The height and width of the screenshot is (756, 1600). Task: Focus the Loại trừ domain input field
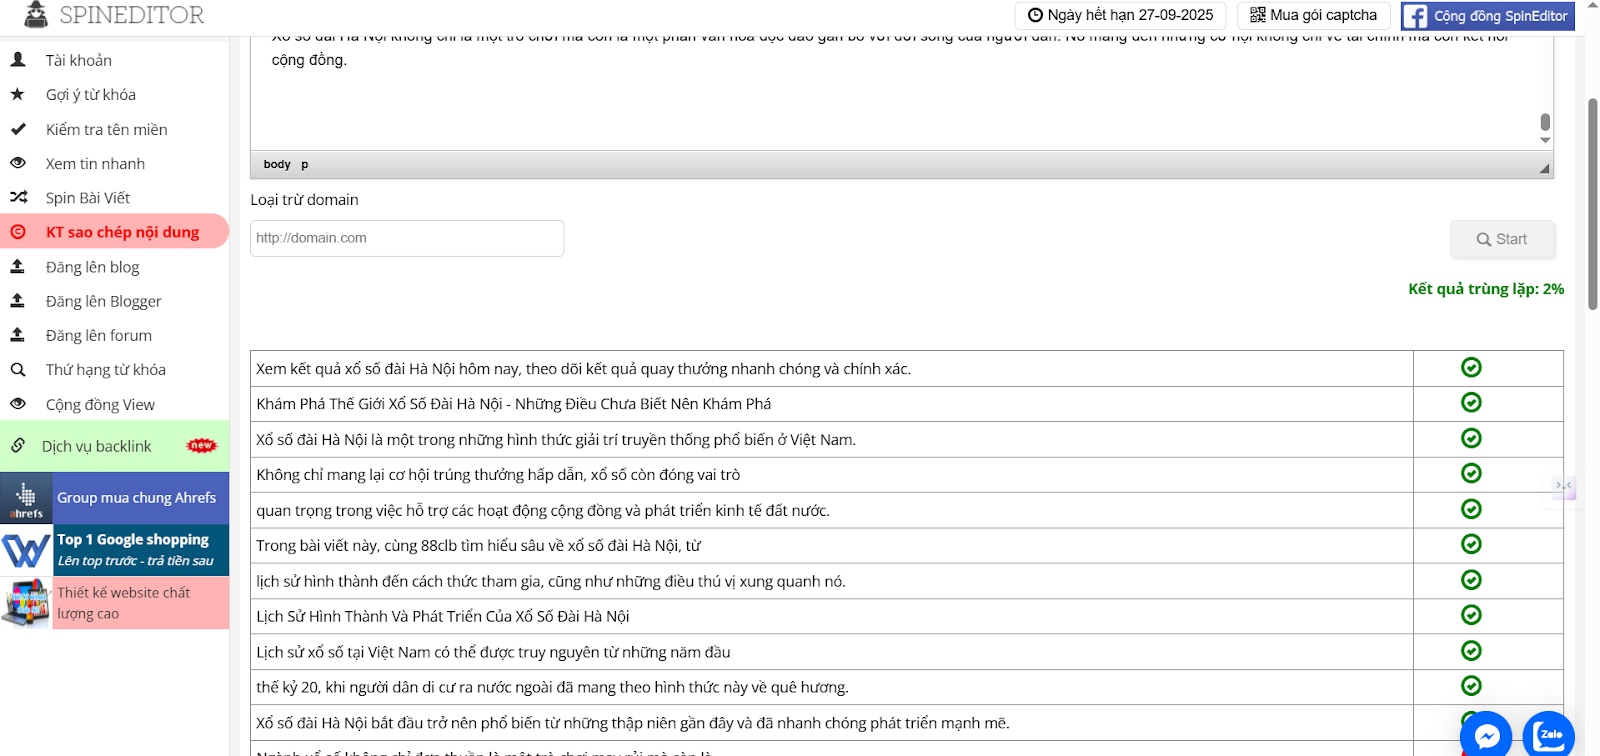click(407, 238)
